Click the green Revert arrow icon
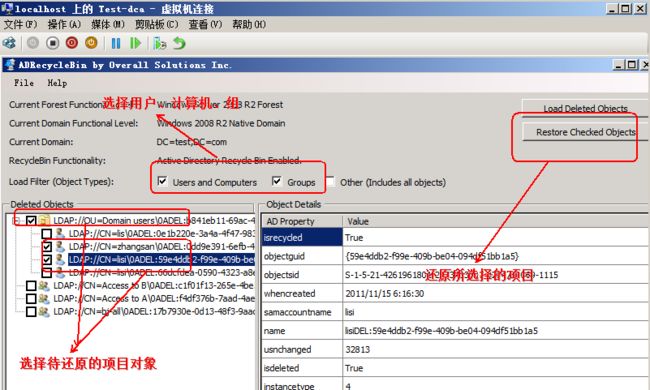Viewport: 650px width, 390px height. (x=179, y=43)
